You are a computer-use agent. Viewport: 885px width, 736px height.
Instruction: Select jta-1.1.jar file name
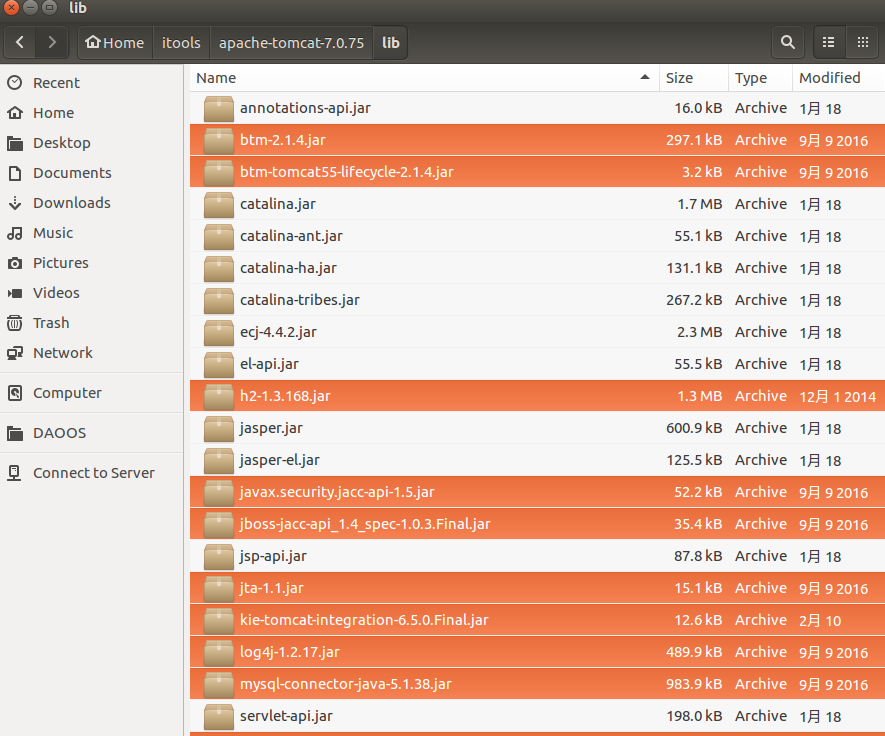point(271,588)
